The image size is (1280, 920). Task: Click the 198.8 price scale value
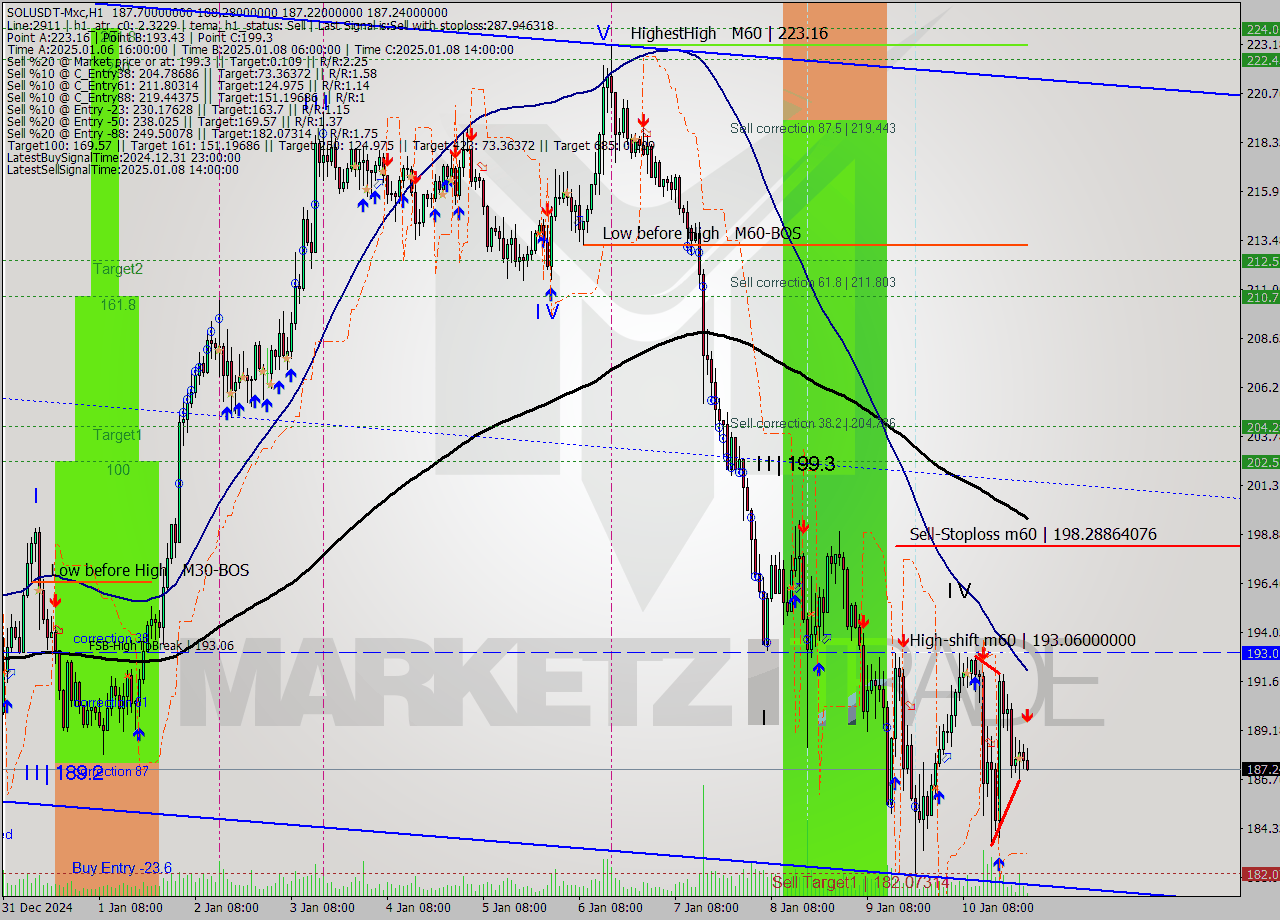coord(1262,534)
